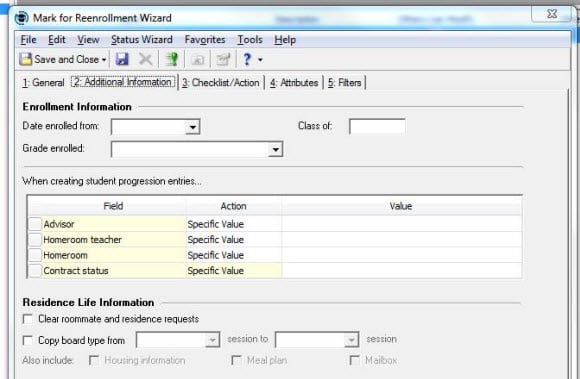Click the Advisor Action cell Specific Value
This screenshot has width=580, height=379.
[234, 224]
